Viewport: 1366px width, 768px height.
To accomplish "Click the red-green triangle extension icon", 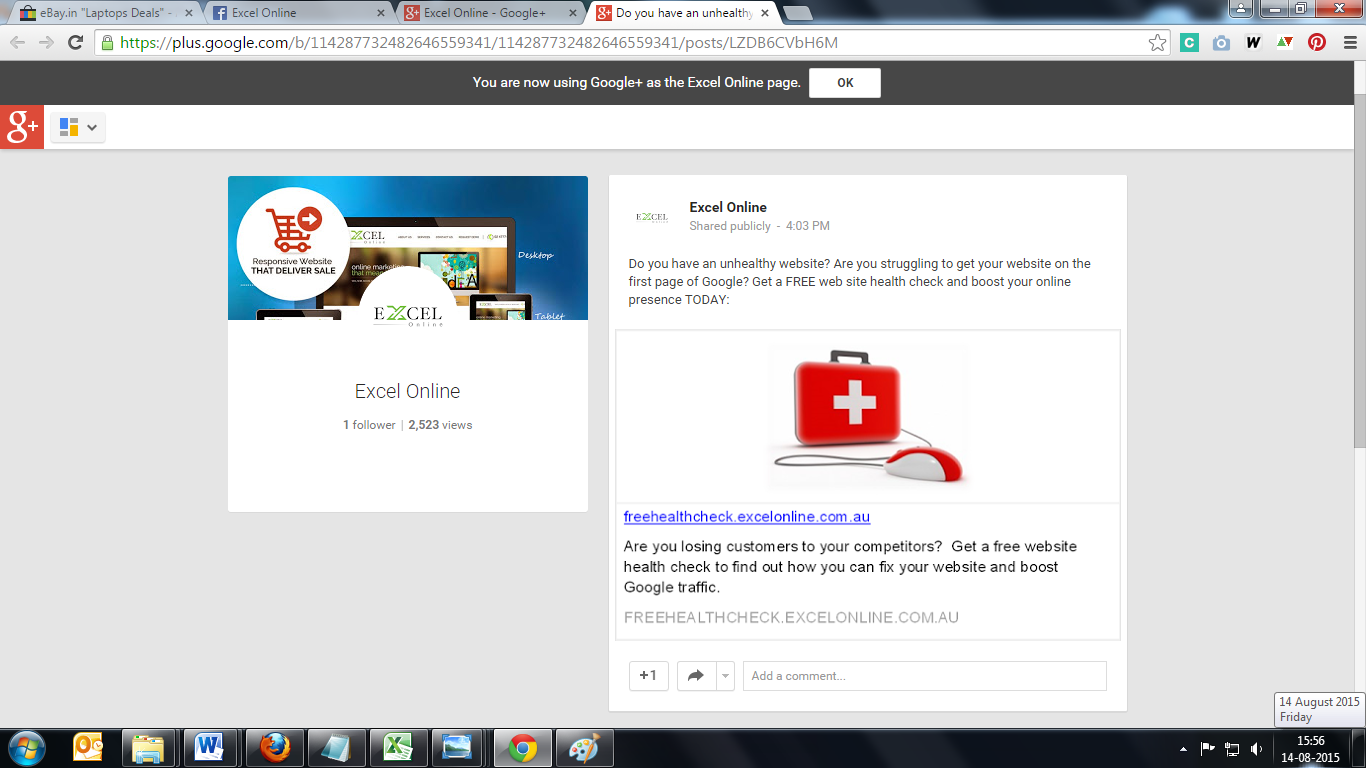I will click(x=1285, y=43).
